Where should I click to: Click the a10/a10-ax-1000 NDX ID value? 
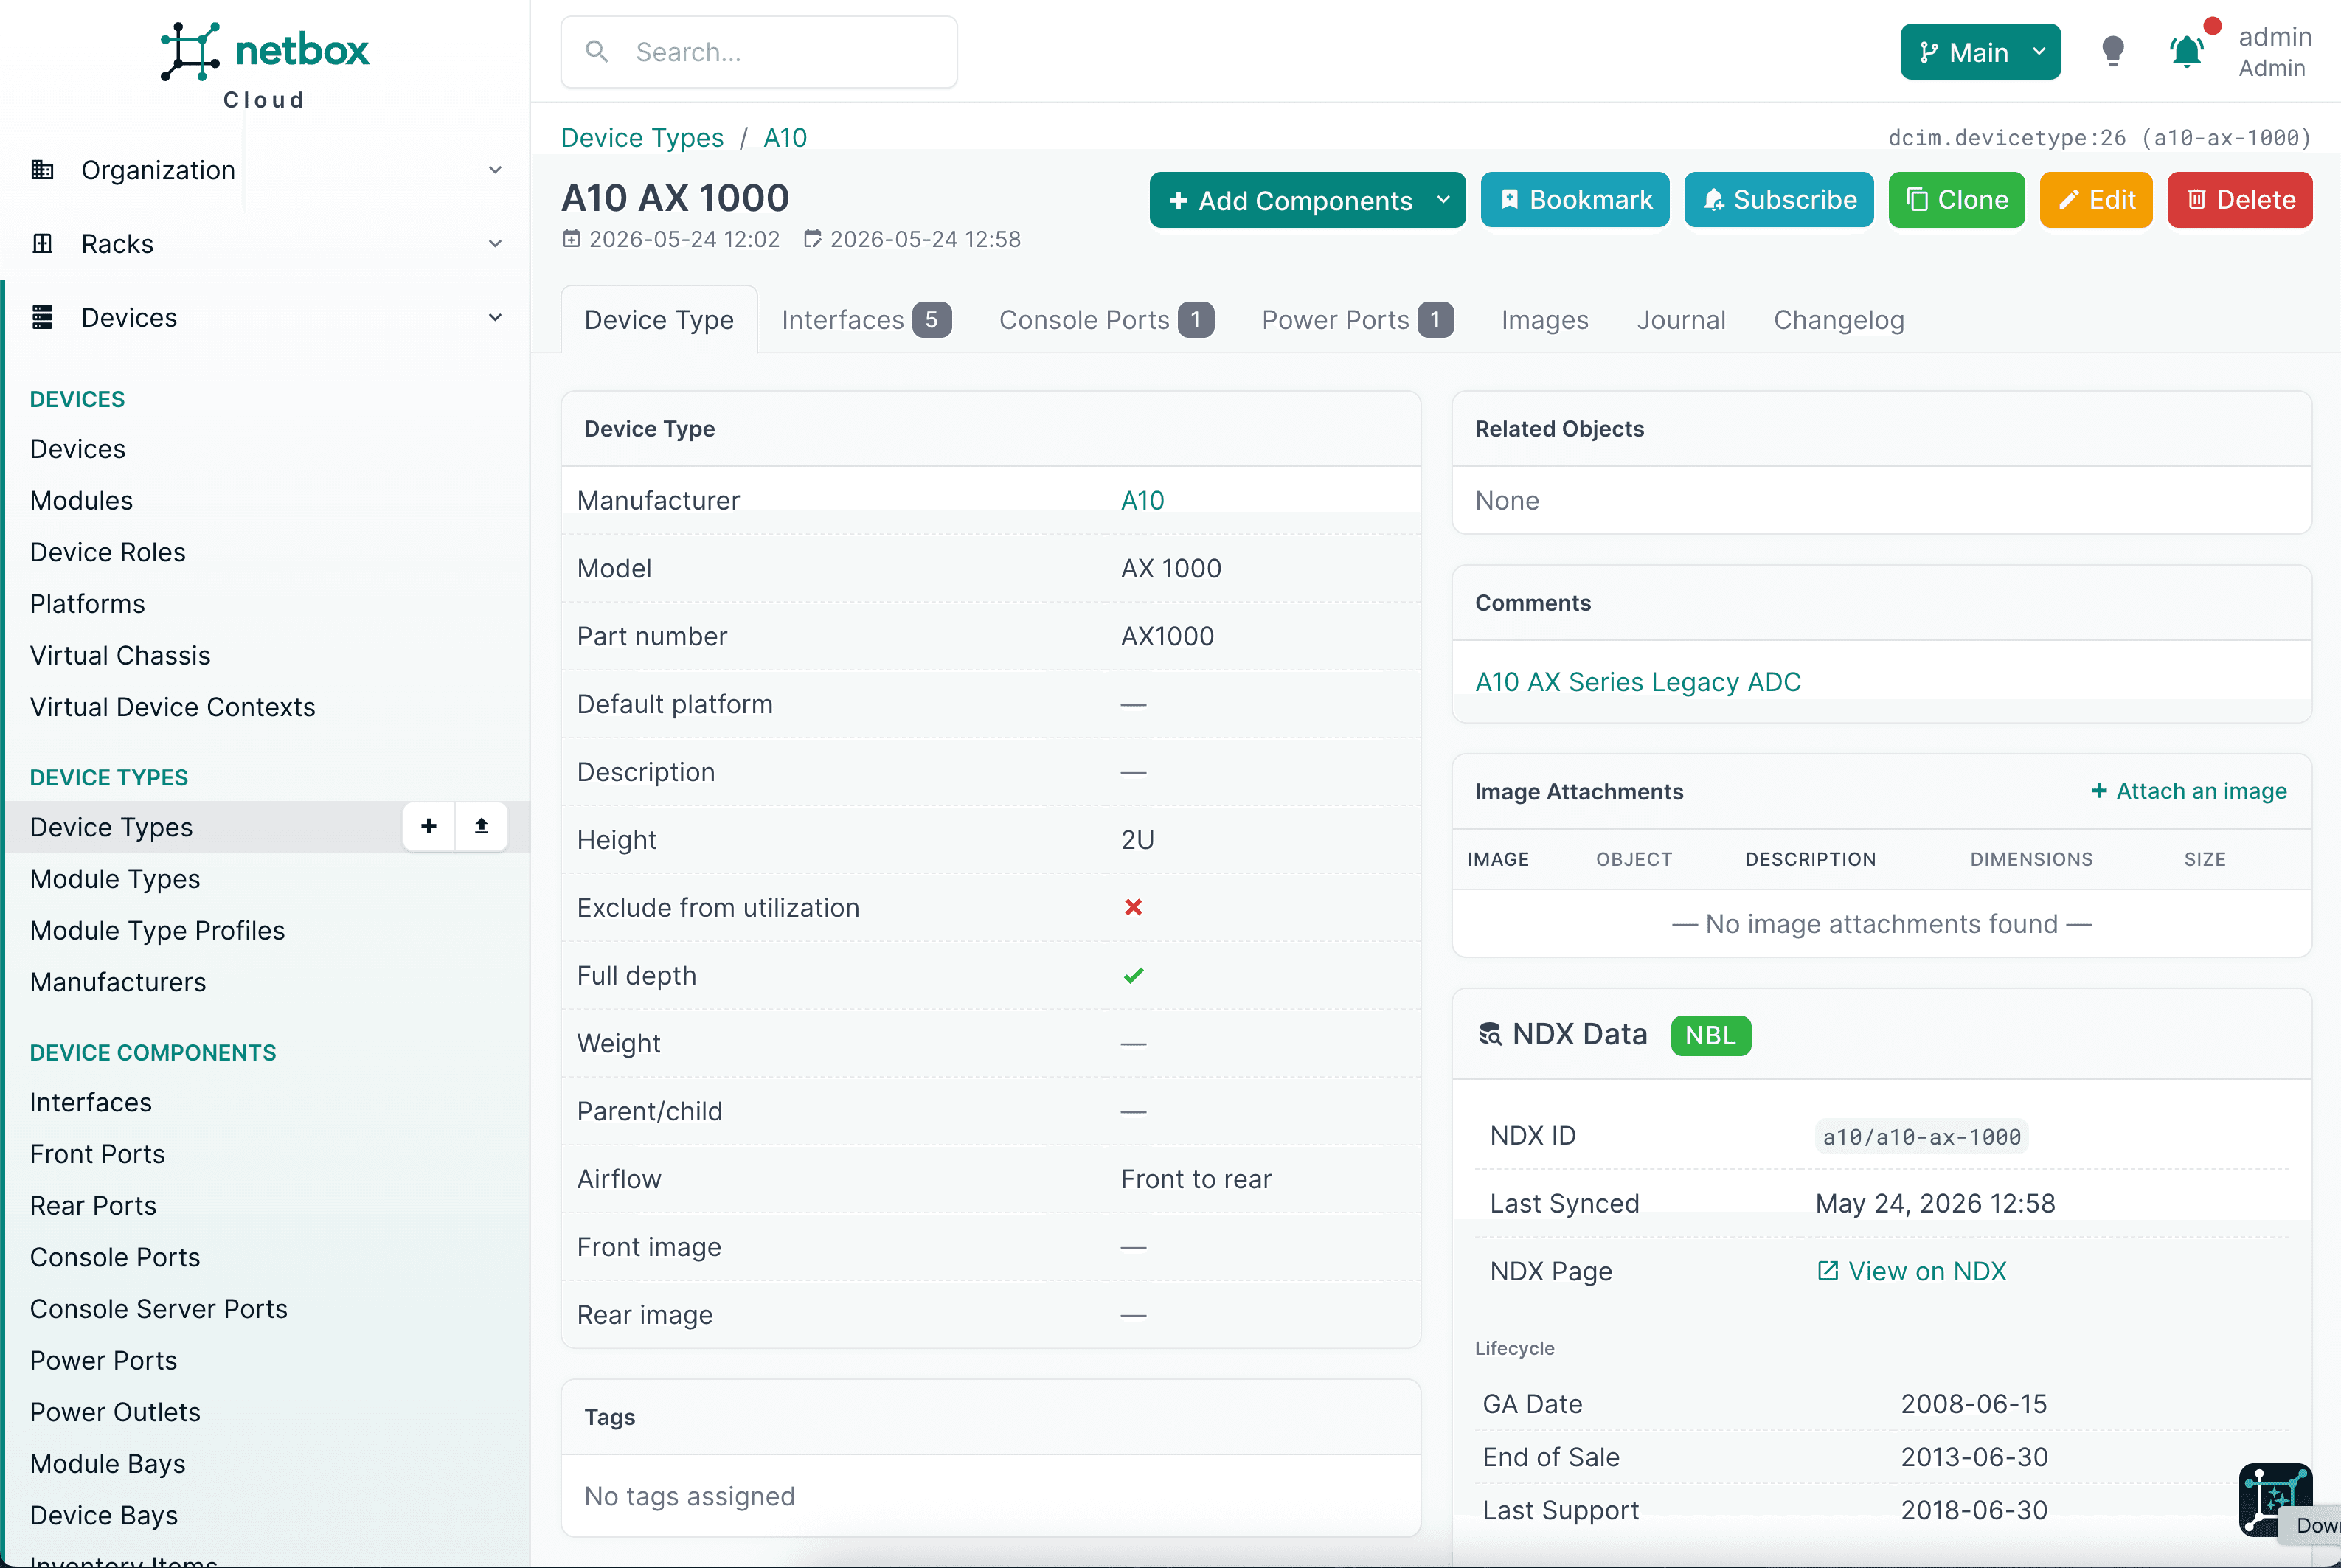(1921, 1136)
